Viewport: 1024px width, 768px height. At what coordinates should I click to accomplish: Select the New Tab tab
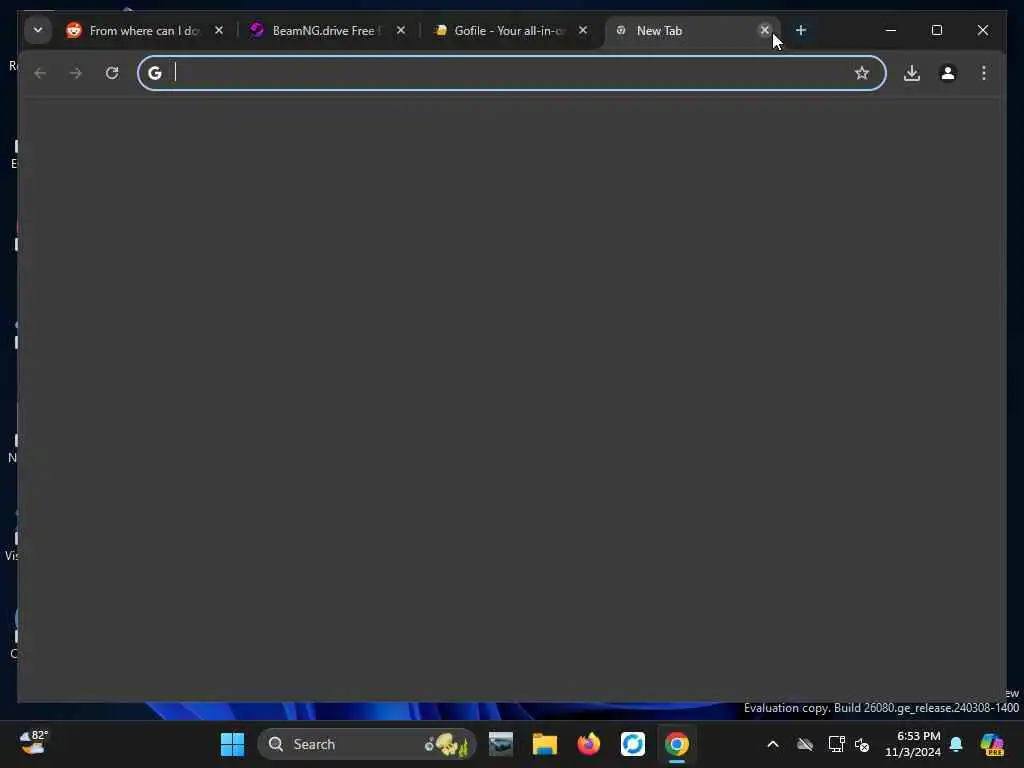coord(692,31)
